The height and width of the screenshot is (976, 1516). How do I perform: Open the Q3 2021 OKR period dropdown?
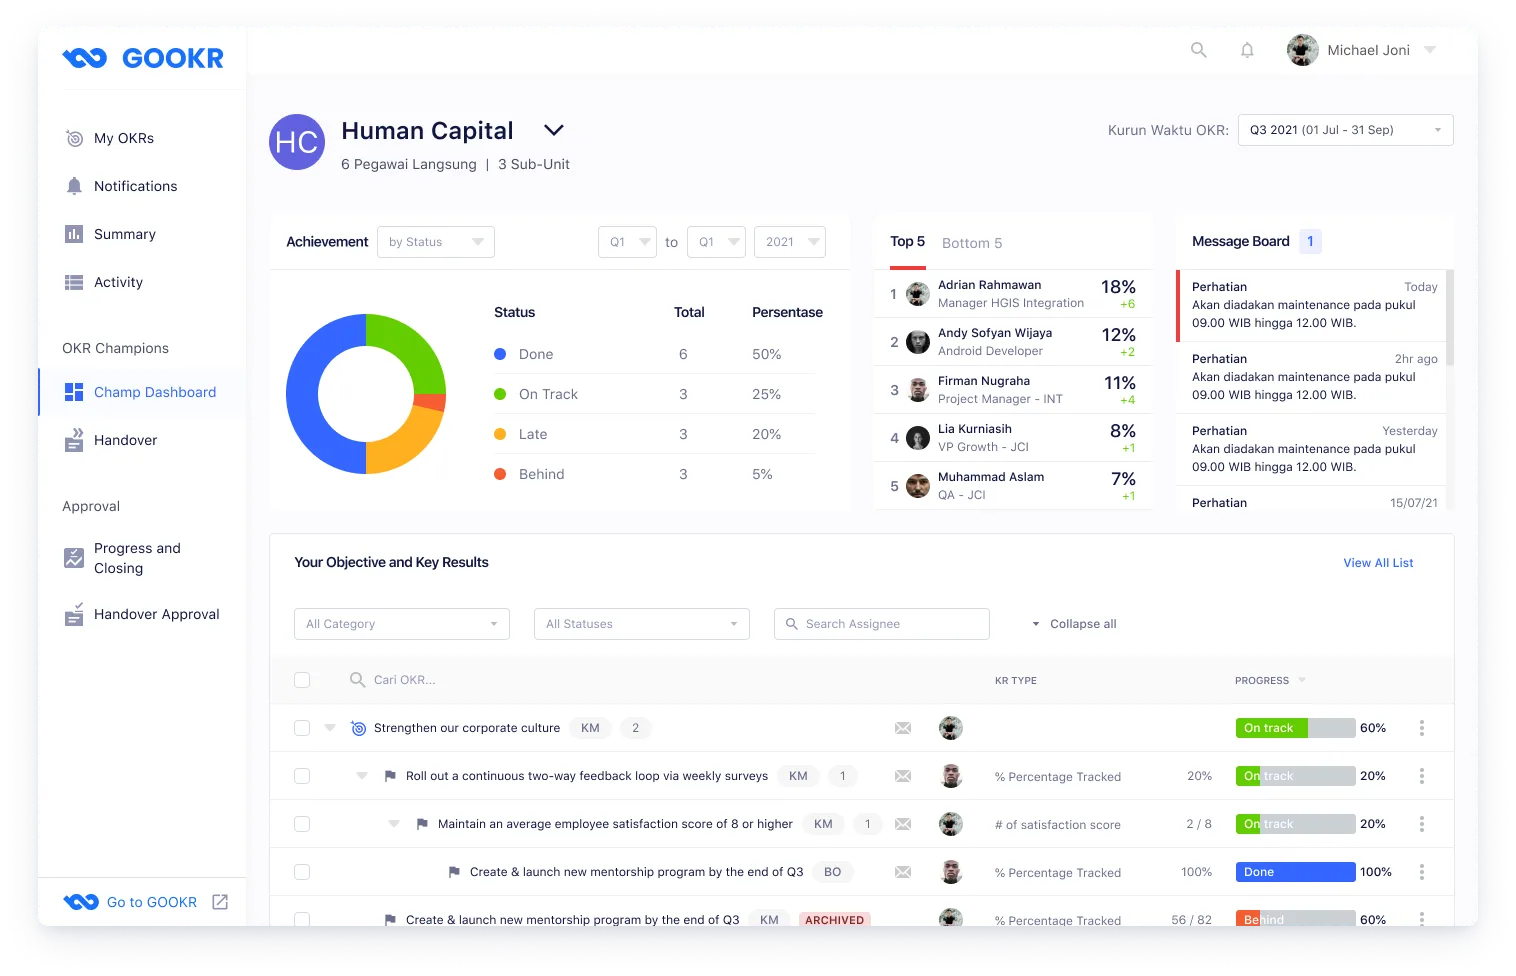(1345, 129)
